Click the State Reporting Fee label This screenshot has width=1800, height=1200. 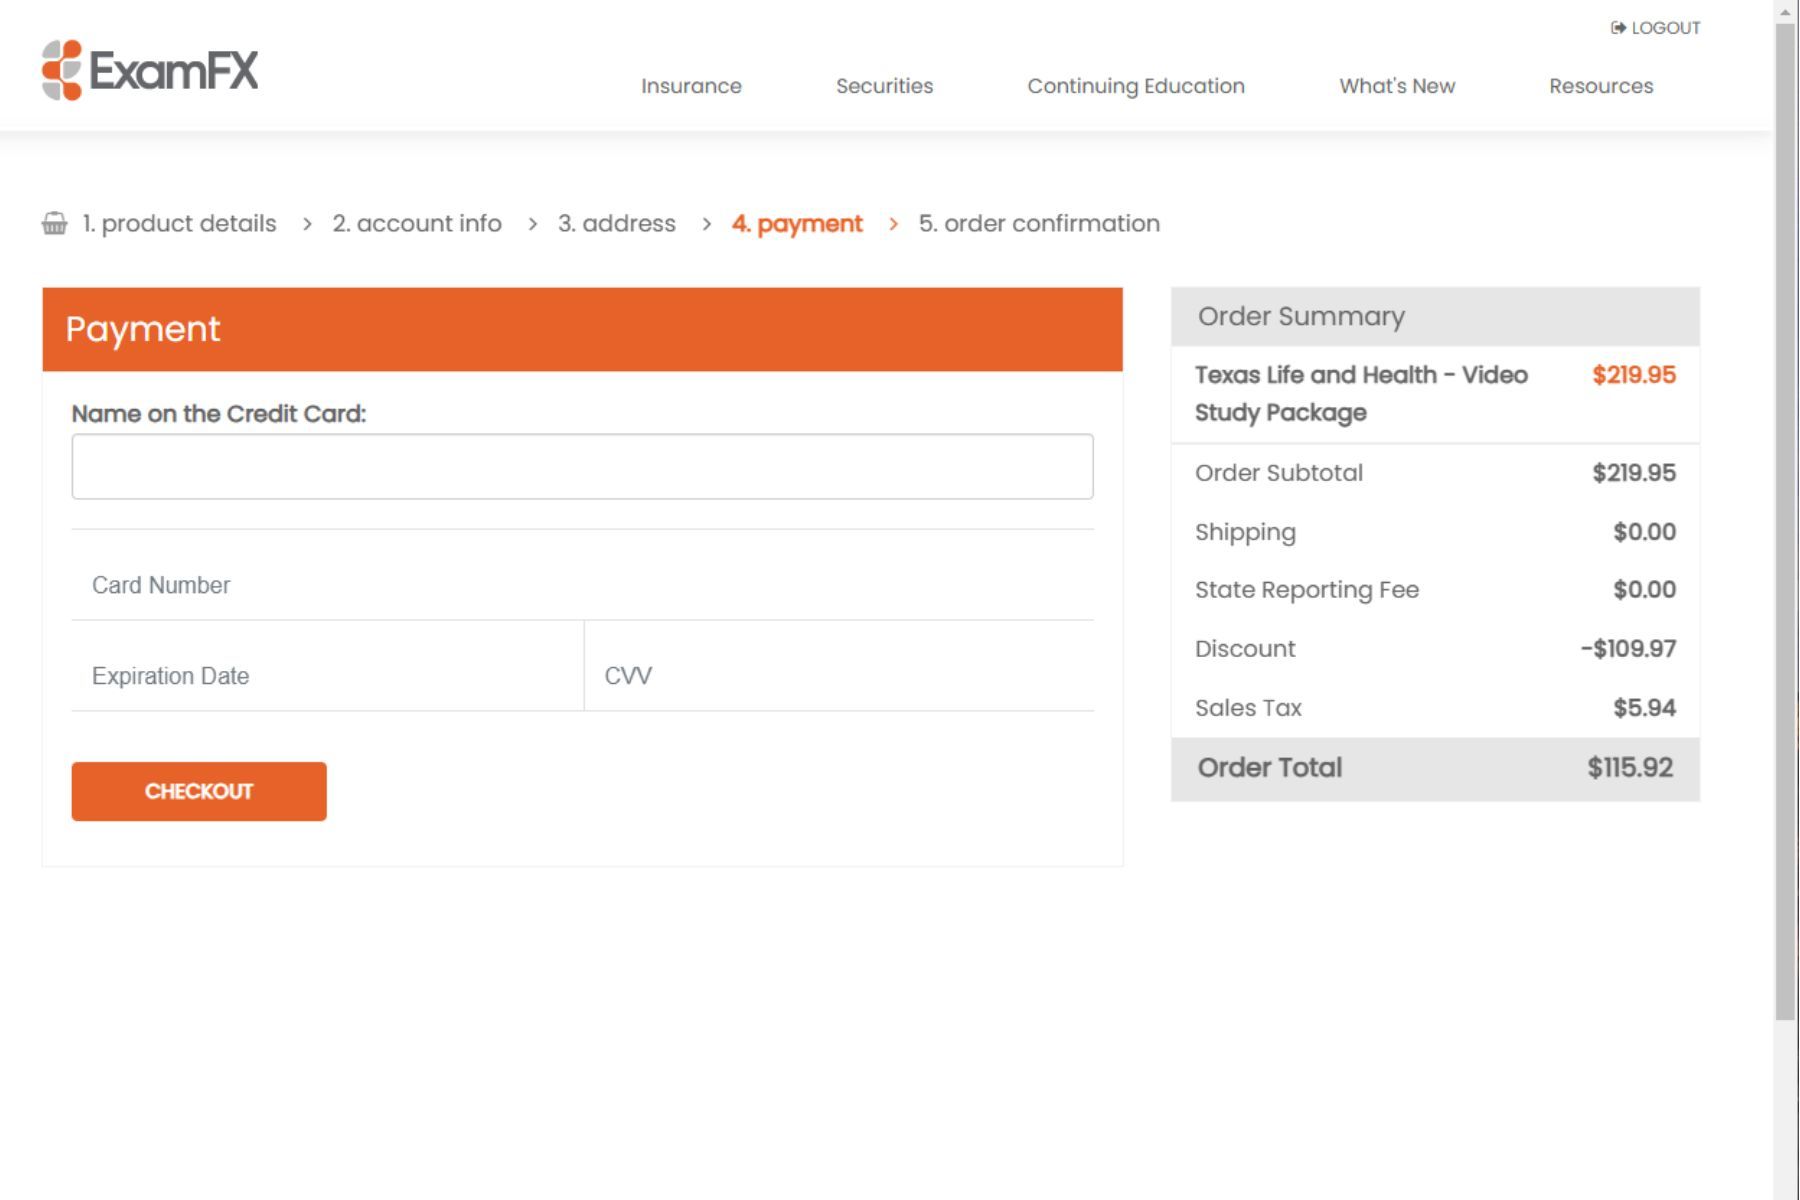1307,590
